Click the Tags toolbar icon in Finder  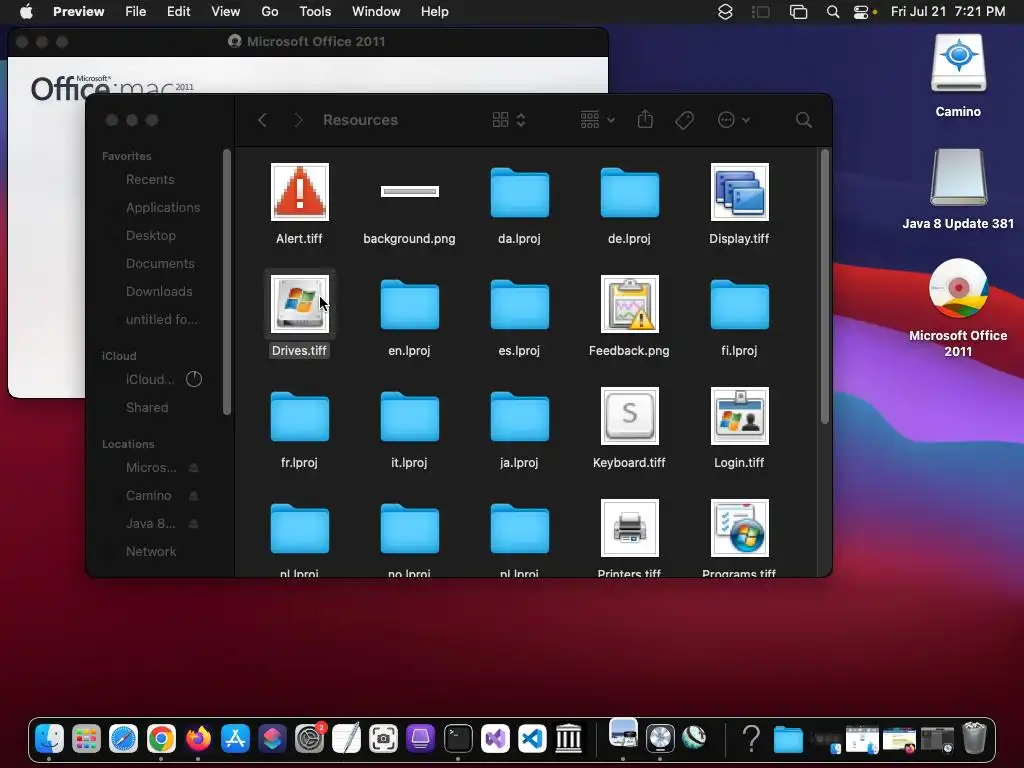pos(684,120)
